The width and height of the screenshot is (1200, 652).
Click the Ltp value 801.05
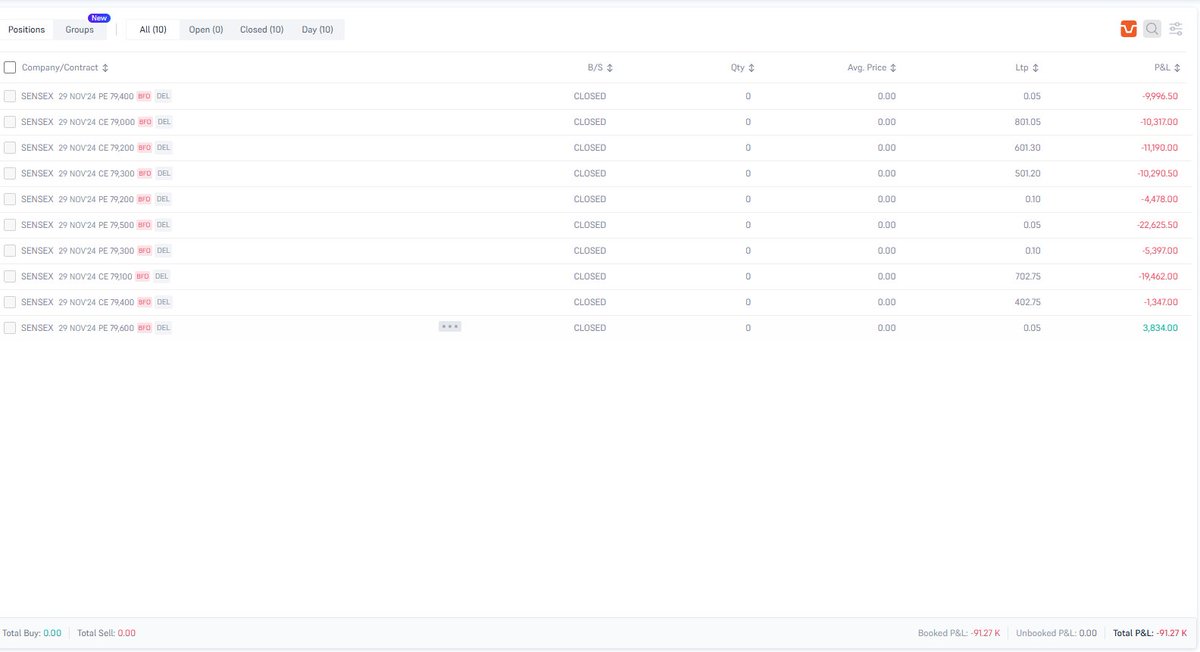coord(1027,122)
